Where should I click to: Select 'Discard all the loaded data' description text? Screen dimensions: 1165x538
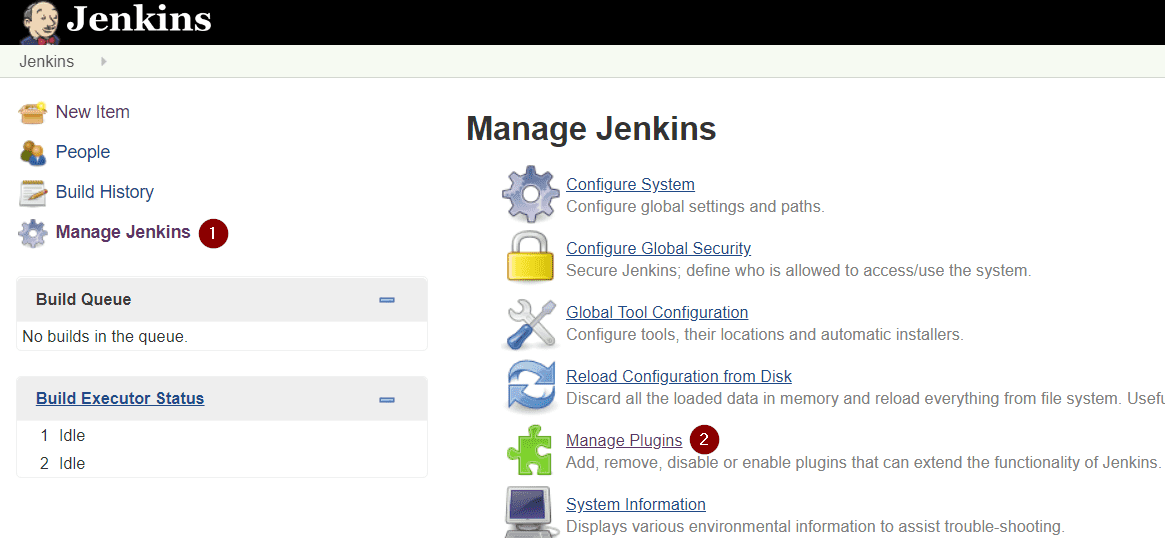[x=866, y=398]
